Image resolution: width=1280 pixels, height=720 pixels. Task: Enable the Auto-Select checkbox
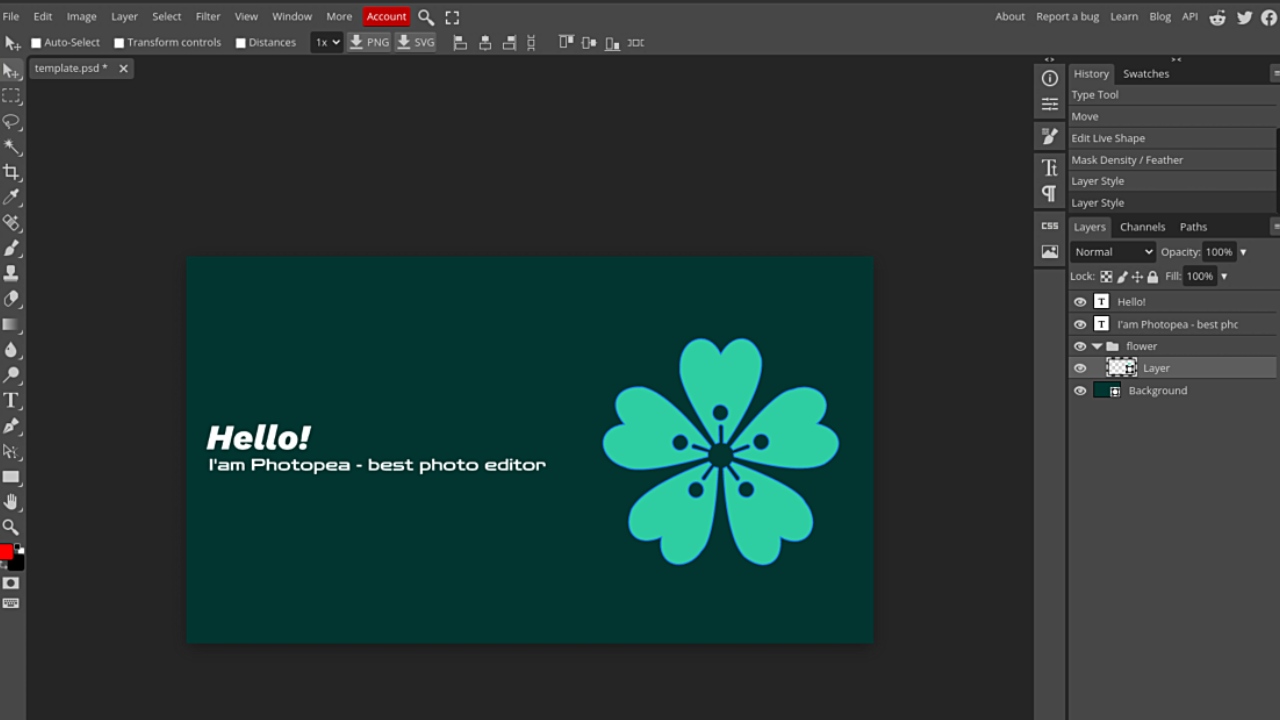pyautogui.click(x=36, y=43)
